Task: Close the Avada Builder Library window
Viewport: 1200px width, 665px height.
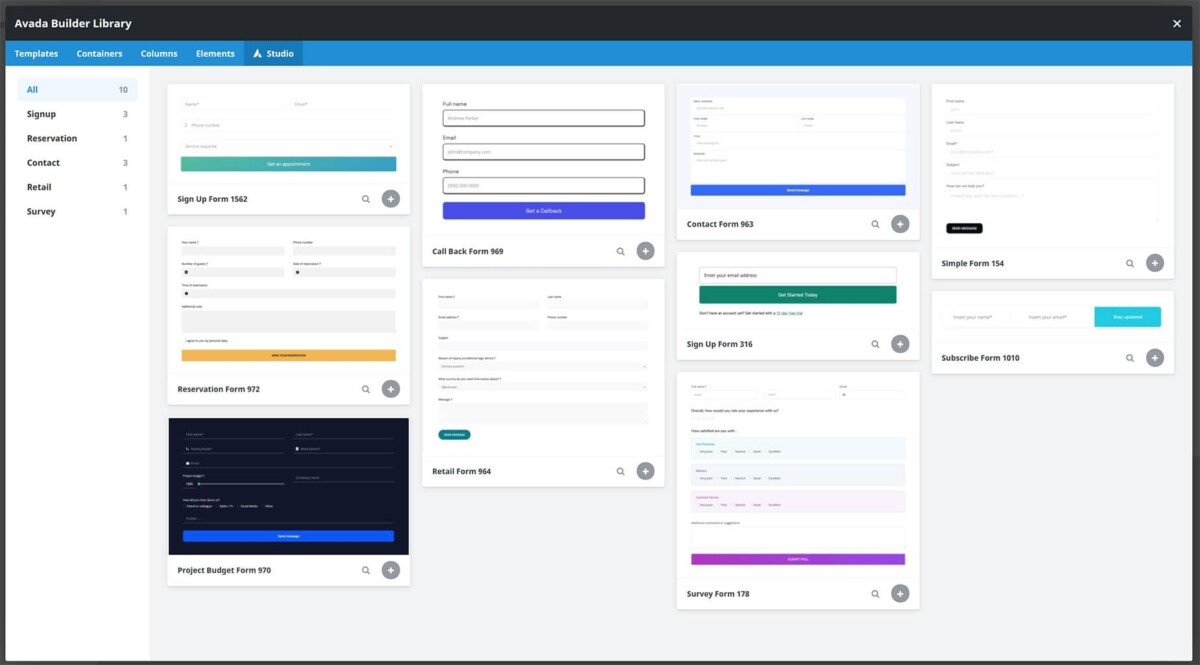Action: [1176, 22]
